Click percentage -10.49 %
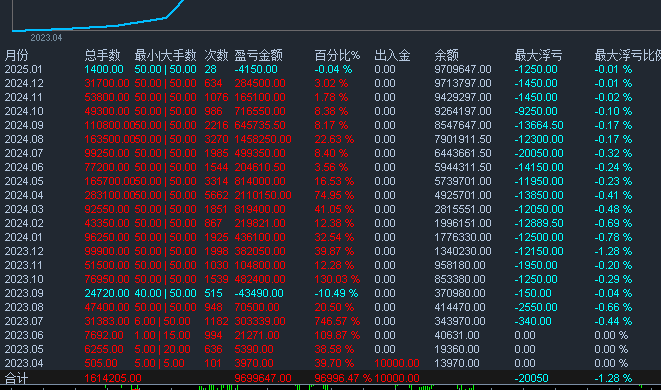The height and width of the screenshot is (390, 661). pos(336,293)
